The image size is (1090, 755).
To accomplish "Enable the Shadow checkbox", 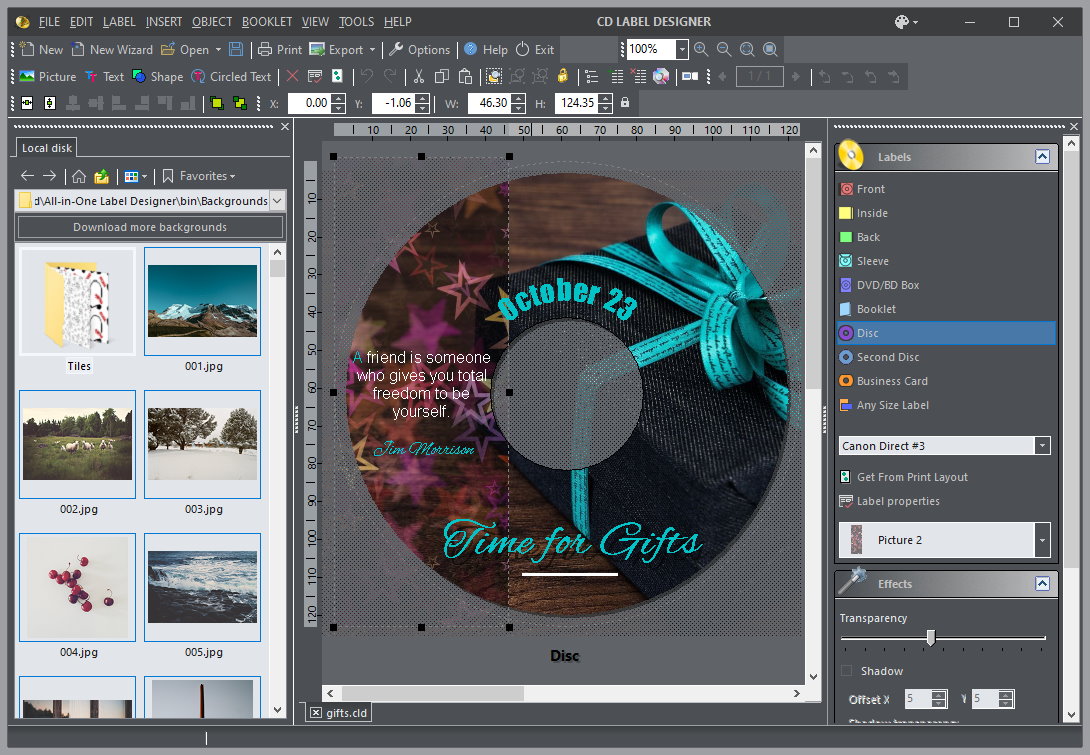I will click(847, 671).
